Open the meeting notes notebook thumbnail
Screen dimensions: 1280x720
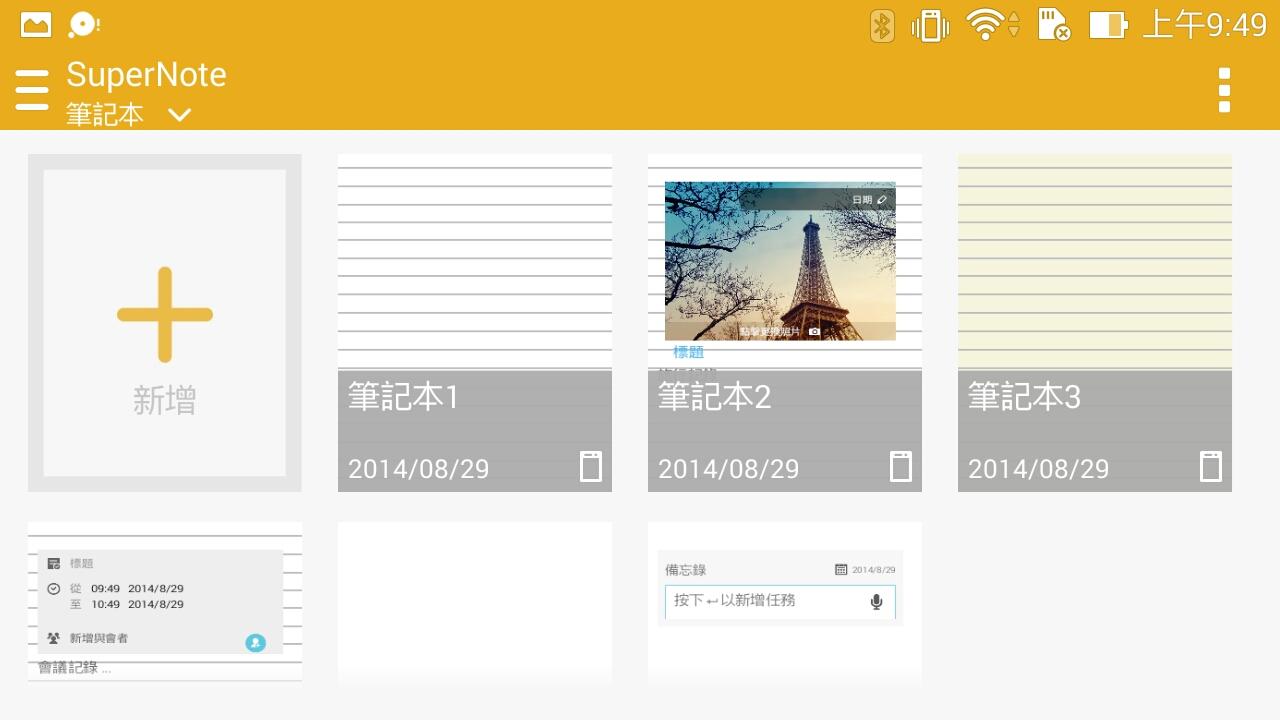click(165, 603)
